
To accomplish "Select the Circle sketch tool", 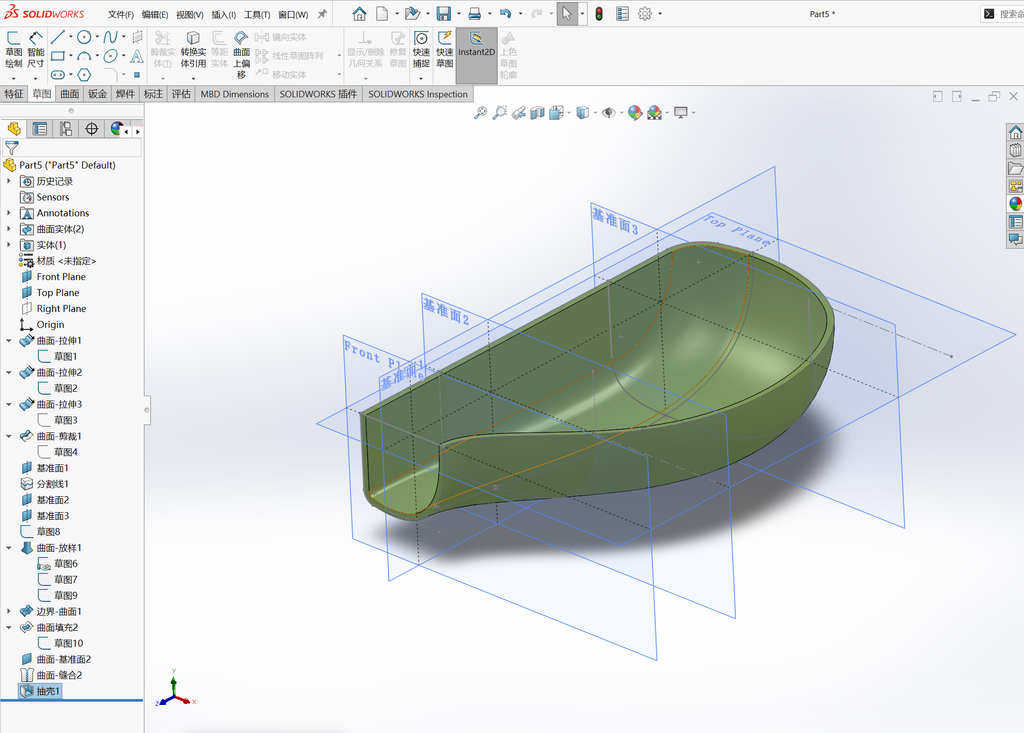I will [84, 37].
